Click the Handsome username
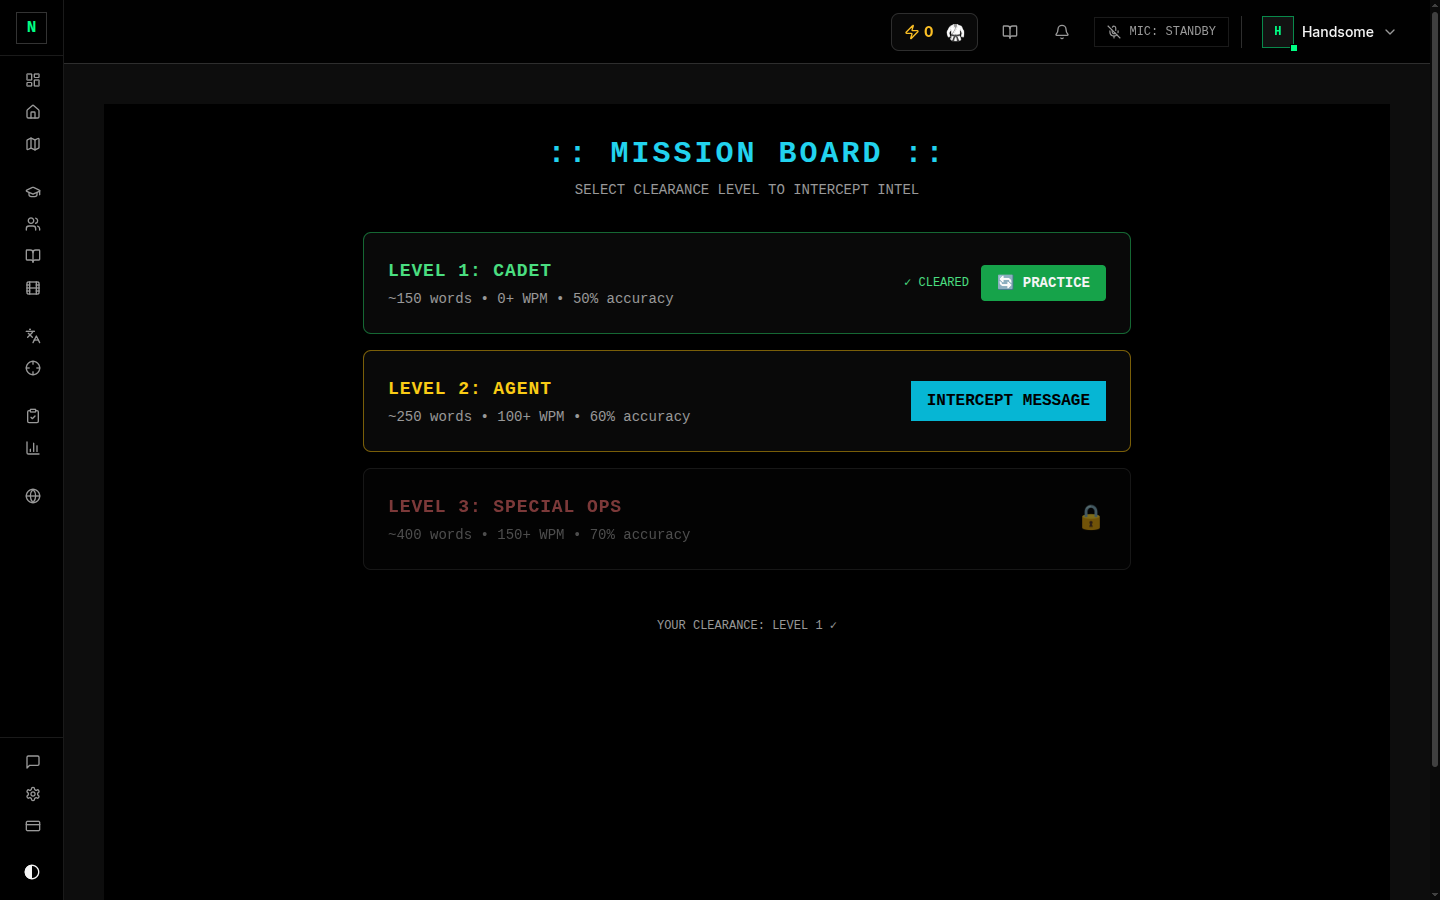Image resolution: width=1440 pixels, height=900 pixels. point(1337,32)
